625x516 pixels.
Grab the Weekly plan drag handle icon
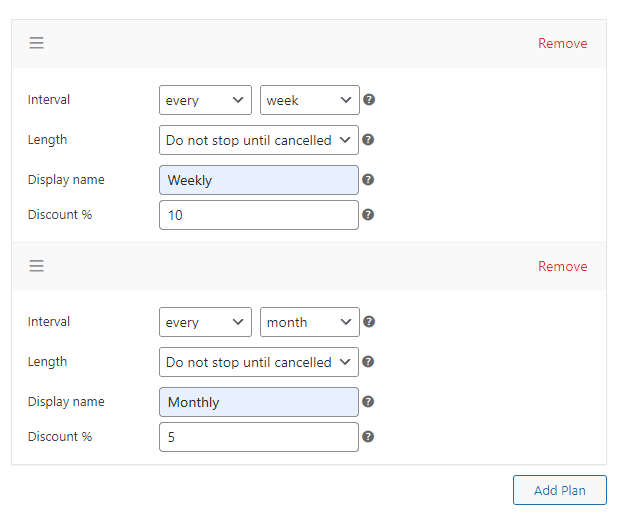click(36, 43)
